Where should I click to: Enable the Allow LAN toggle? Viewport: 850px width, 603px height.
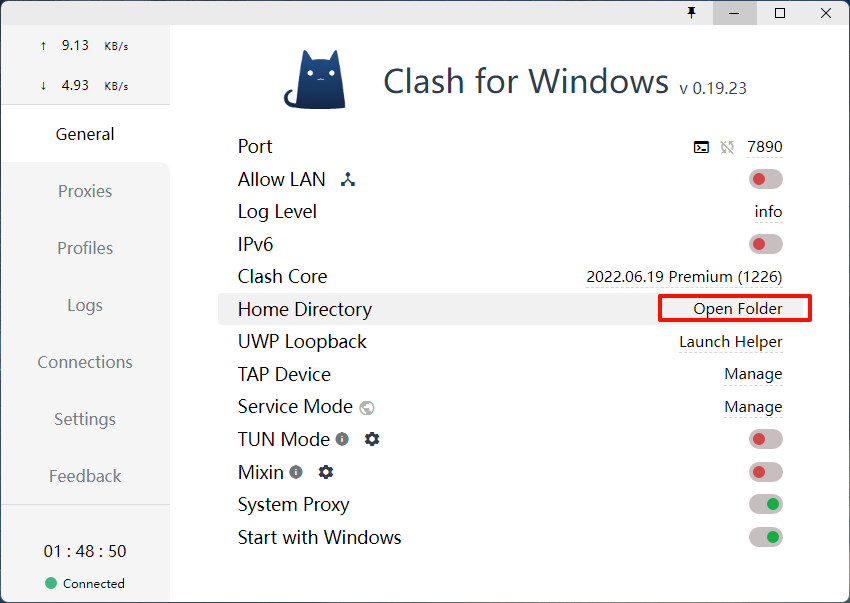[765, 179]
